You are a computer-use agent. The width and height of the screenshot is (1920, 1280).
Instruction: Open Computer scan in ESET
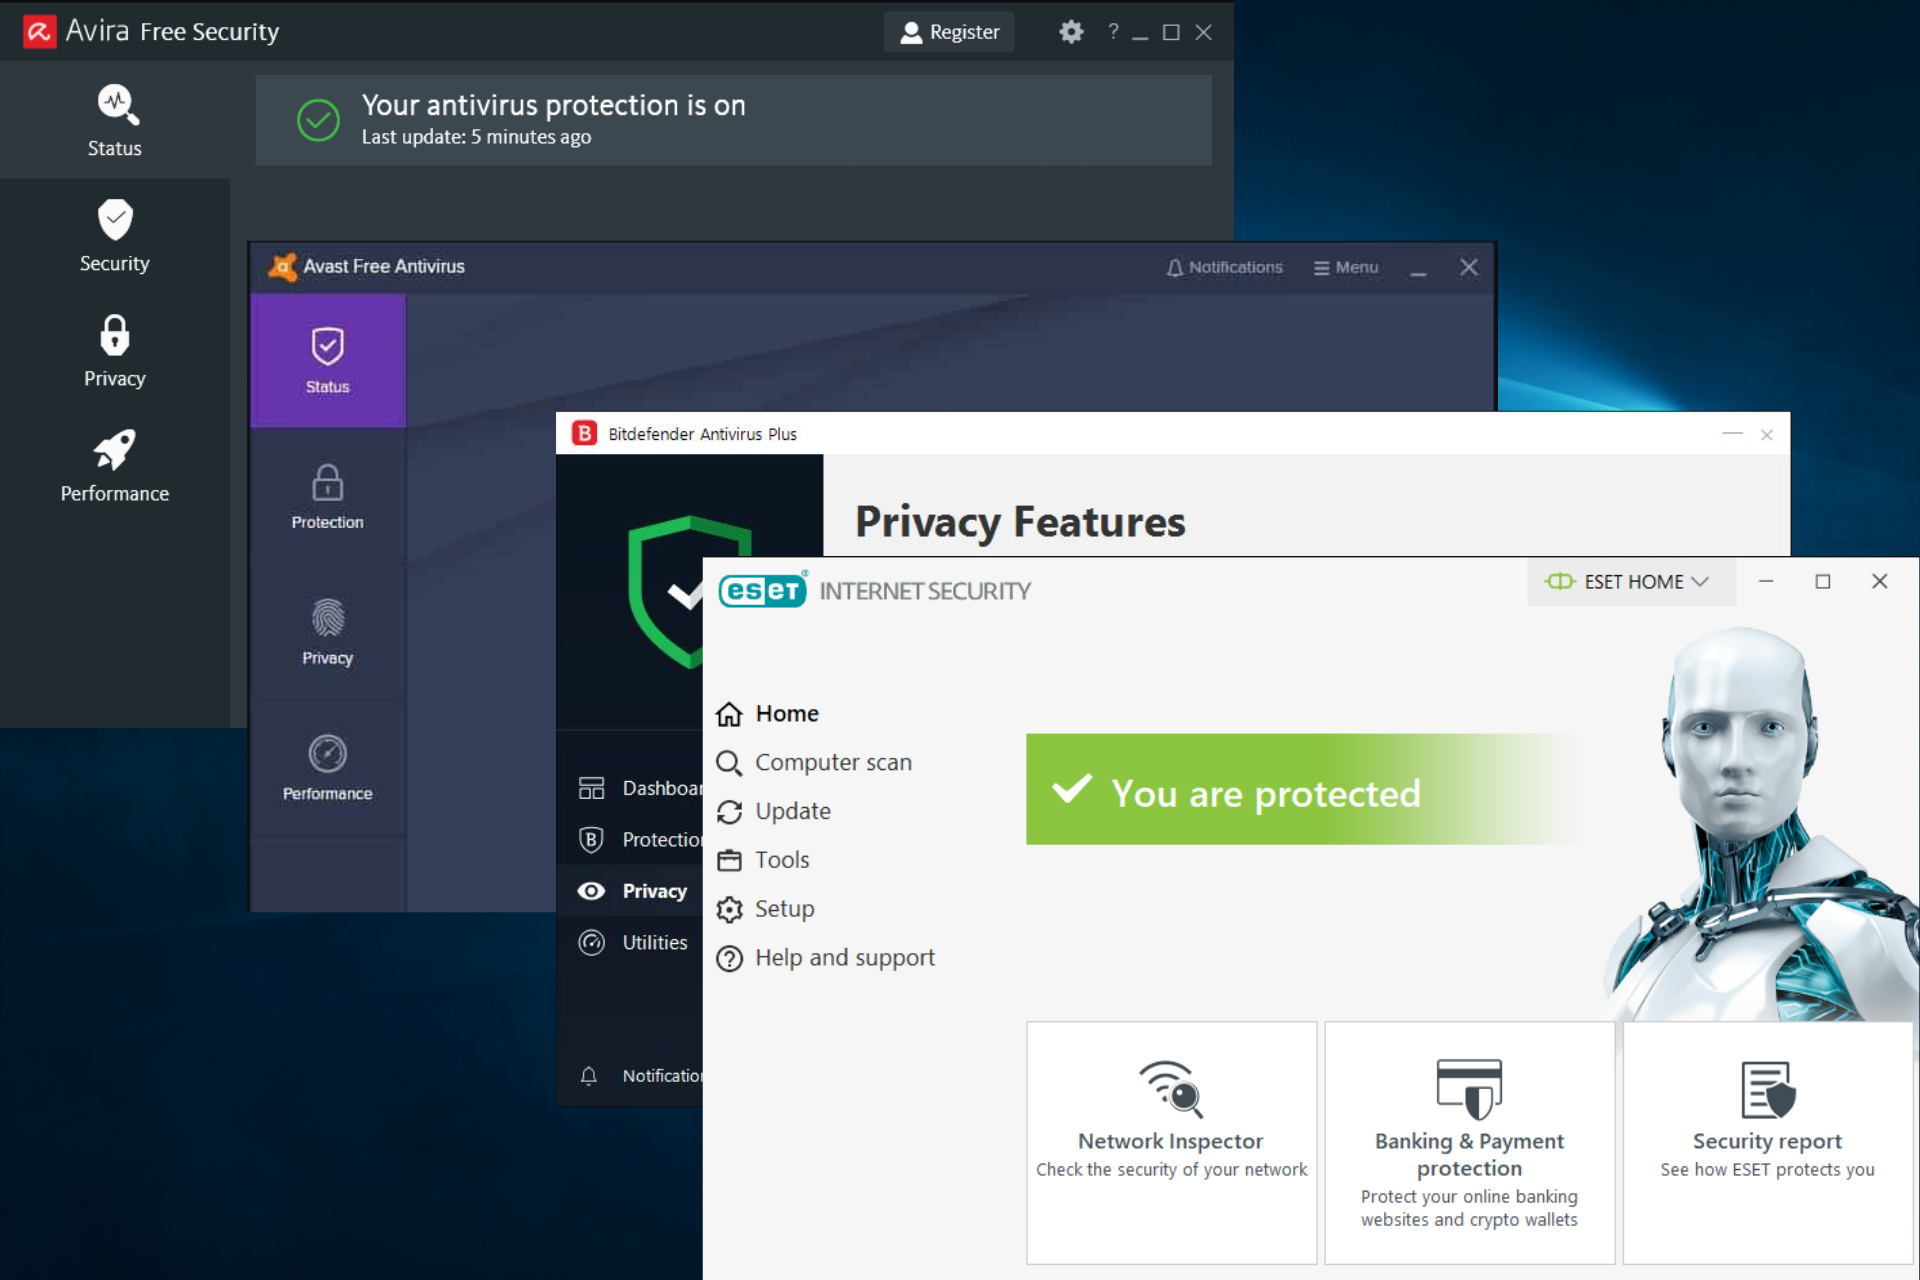814,762
